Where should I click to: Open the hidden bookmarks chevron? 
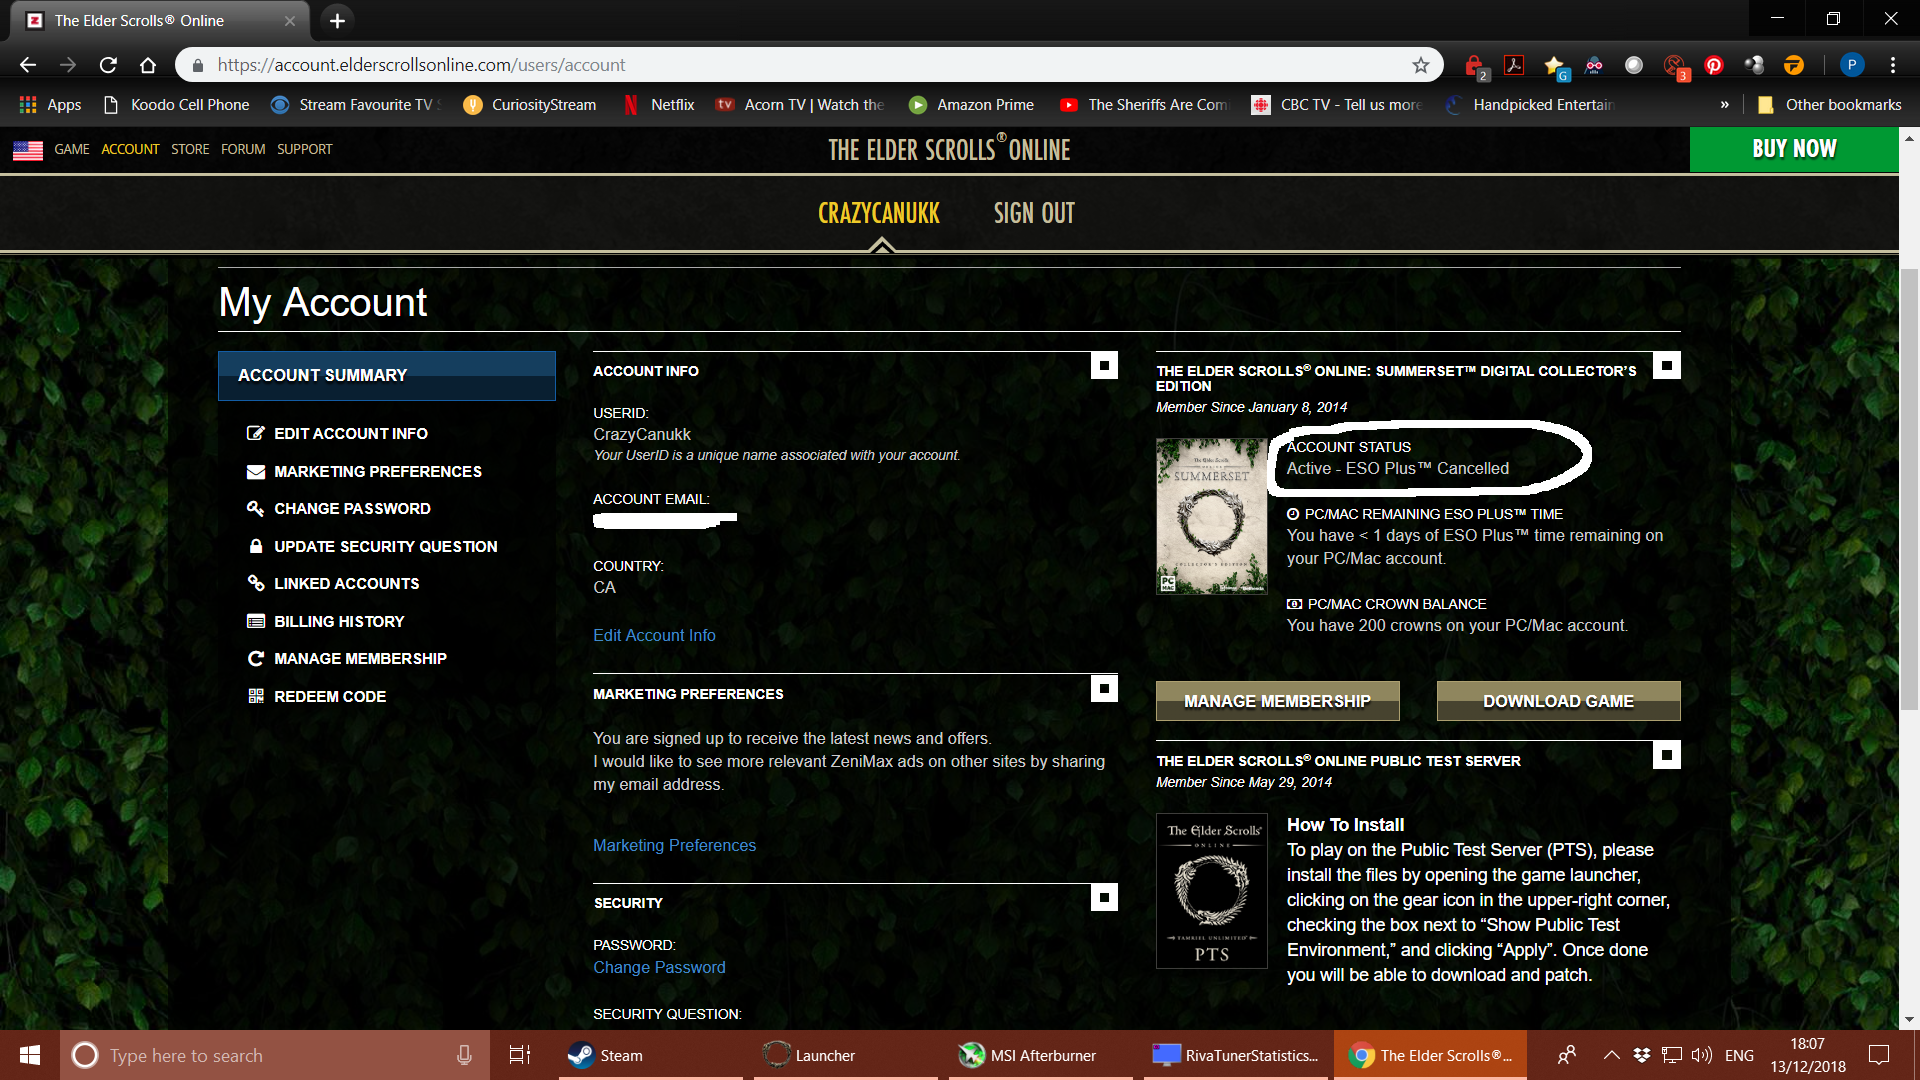point(1724,104)
